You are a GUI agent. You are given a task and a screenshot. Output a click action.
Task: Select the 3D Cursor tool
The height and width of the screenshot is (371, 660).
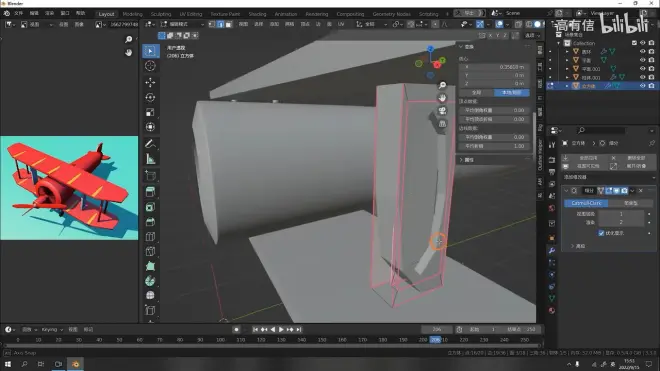pyautogui.click(x=150, y=66)
